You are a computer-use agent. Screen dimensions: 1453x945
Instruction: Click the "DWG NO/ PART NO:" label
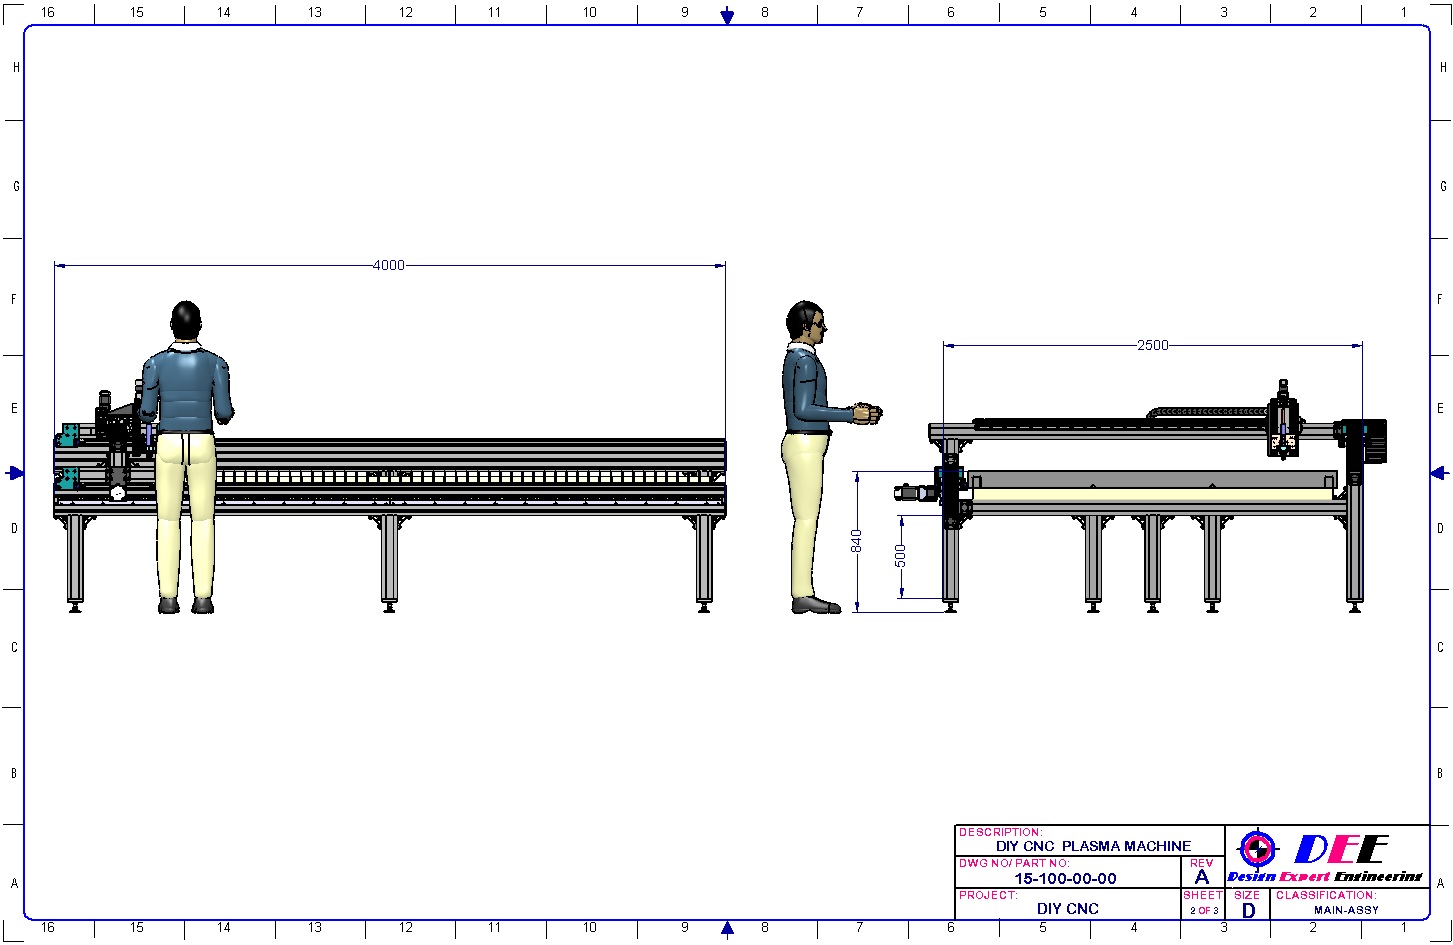[1014, 863]
